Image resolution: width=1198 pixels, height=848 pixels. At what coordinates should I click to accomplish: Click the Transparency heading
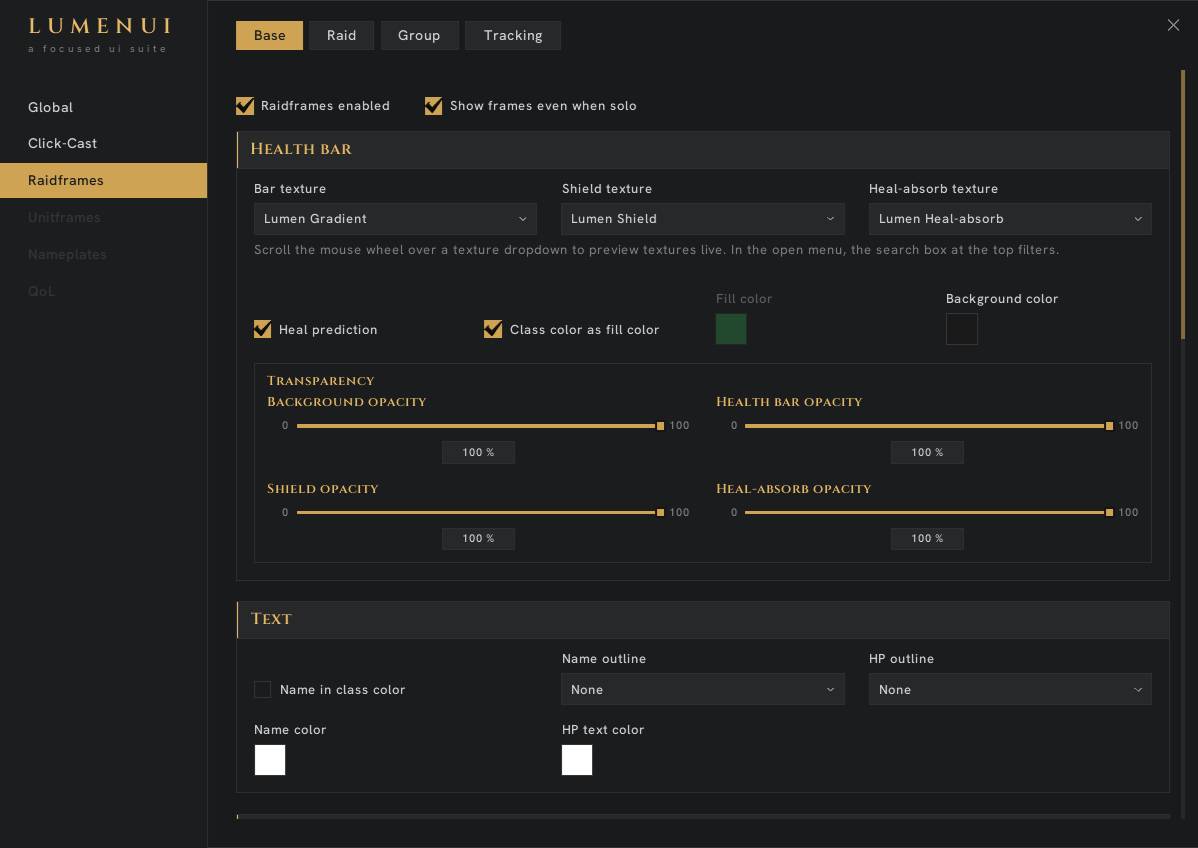click(x=320, y=380)
